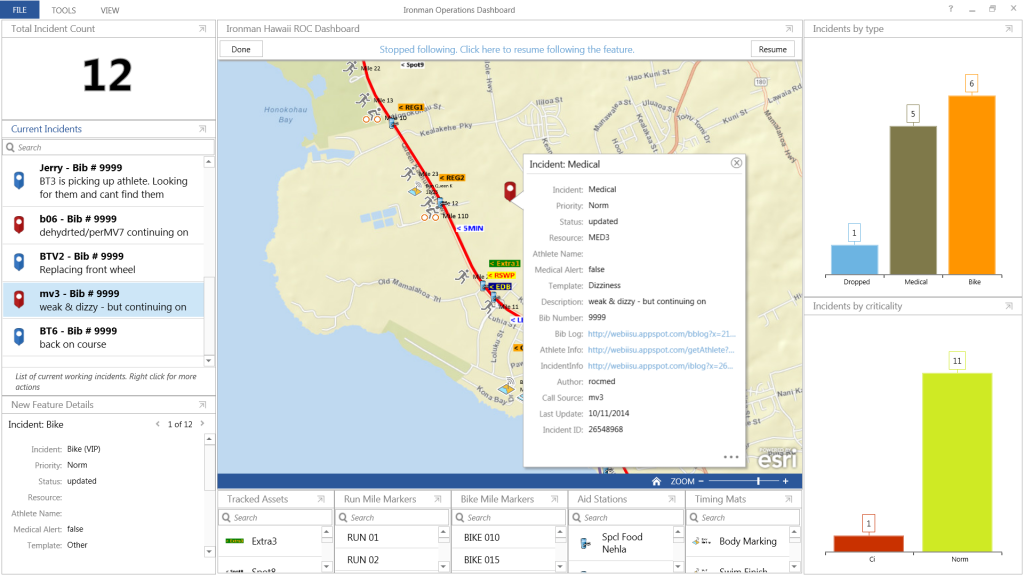The width and height of the screenshot is (1024, 576).
Task: Expand the Bike Mile Markers panel
Action: [x=554, y=499]
